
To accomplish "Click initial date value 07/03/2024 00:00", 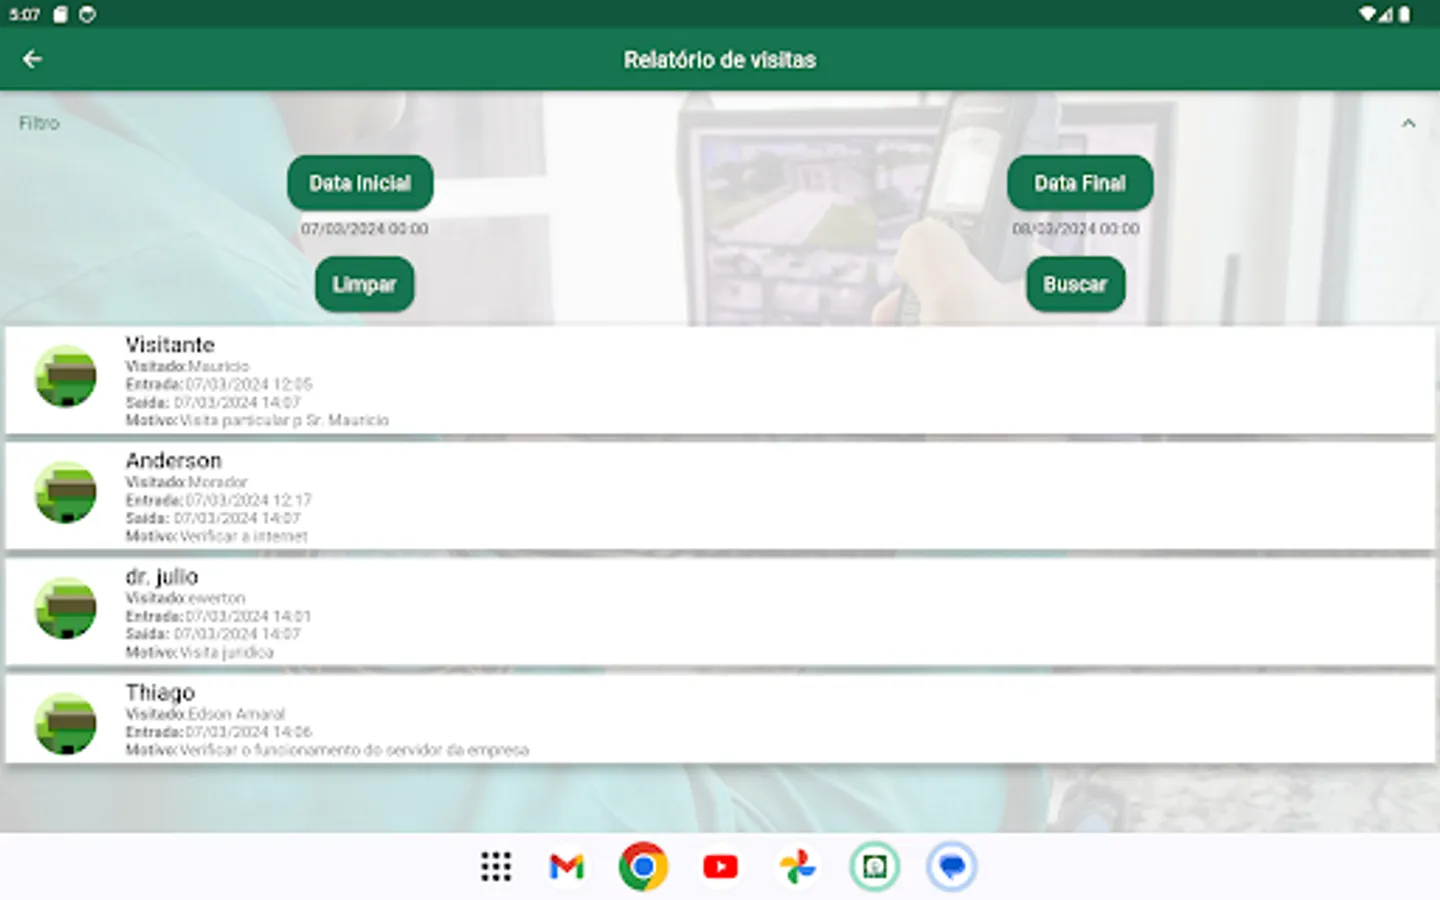I will (364, 229).
